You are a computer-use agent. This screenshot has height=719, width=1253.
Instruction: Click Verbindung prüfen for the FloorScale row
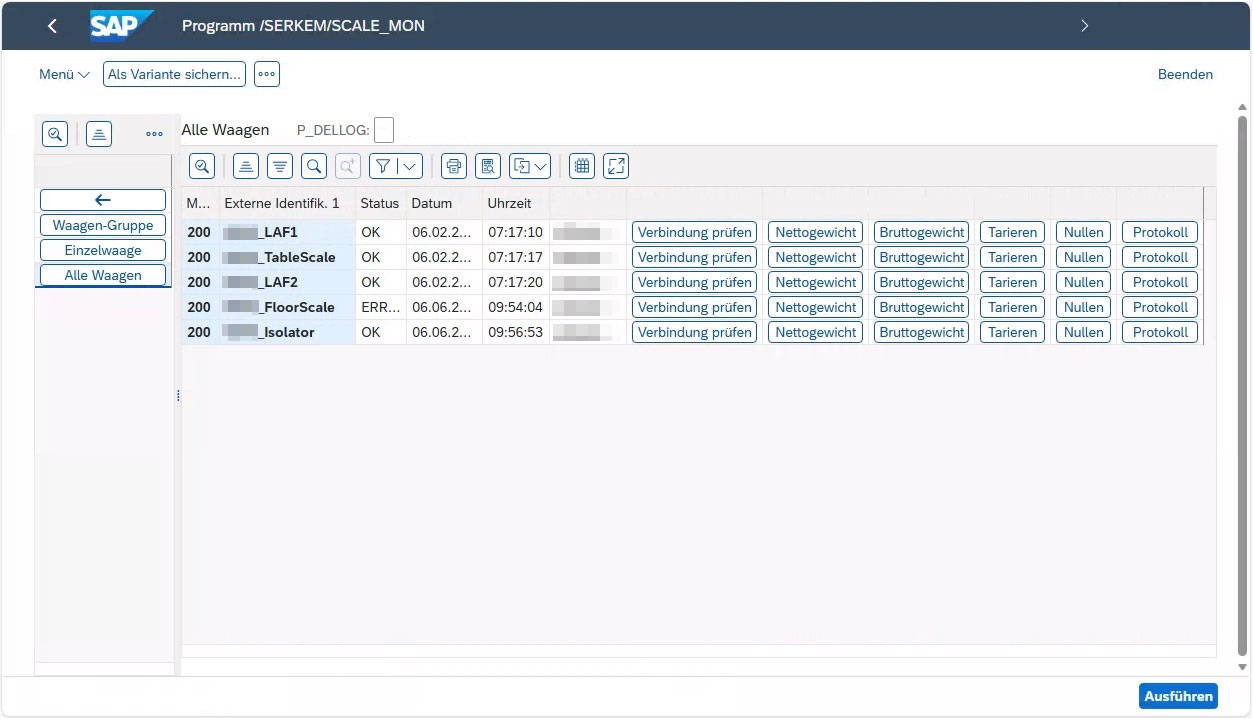point(694,307)
